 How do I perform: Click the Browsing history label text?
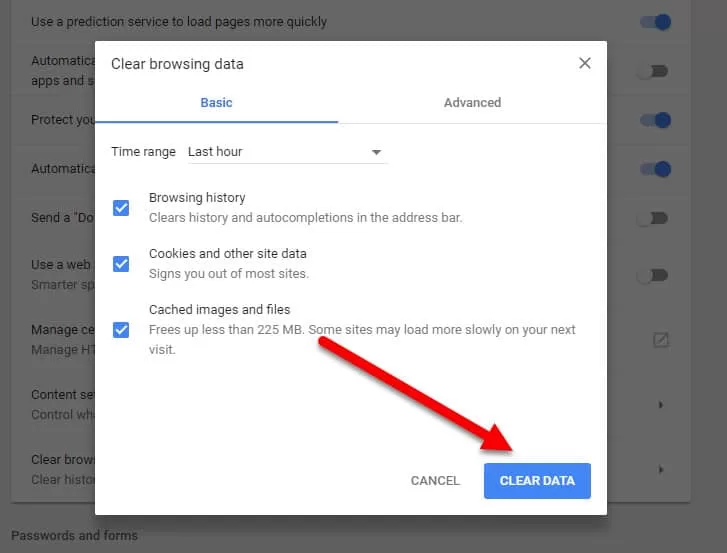pyautogui.click(x=197, y=198)
